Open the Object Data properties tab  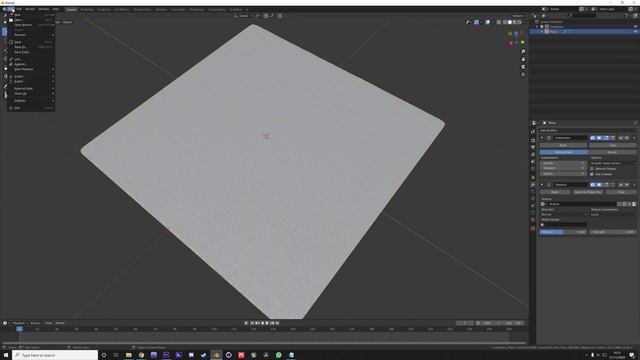[x=533, y=213]
